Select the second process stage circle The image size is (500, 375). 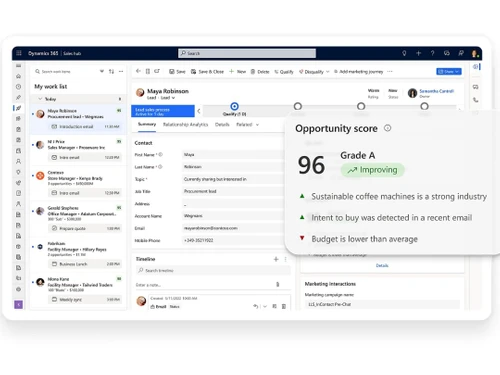[298, 106]
